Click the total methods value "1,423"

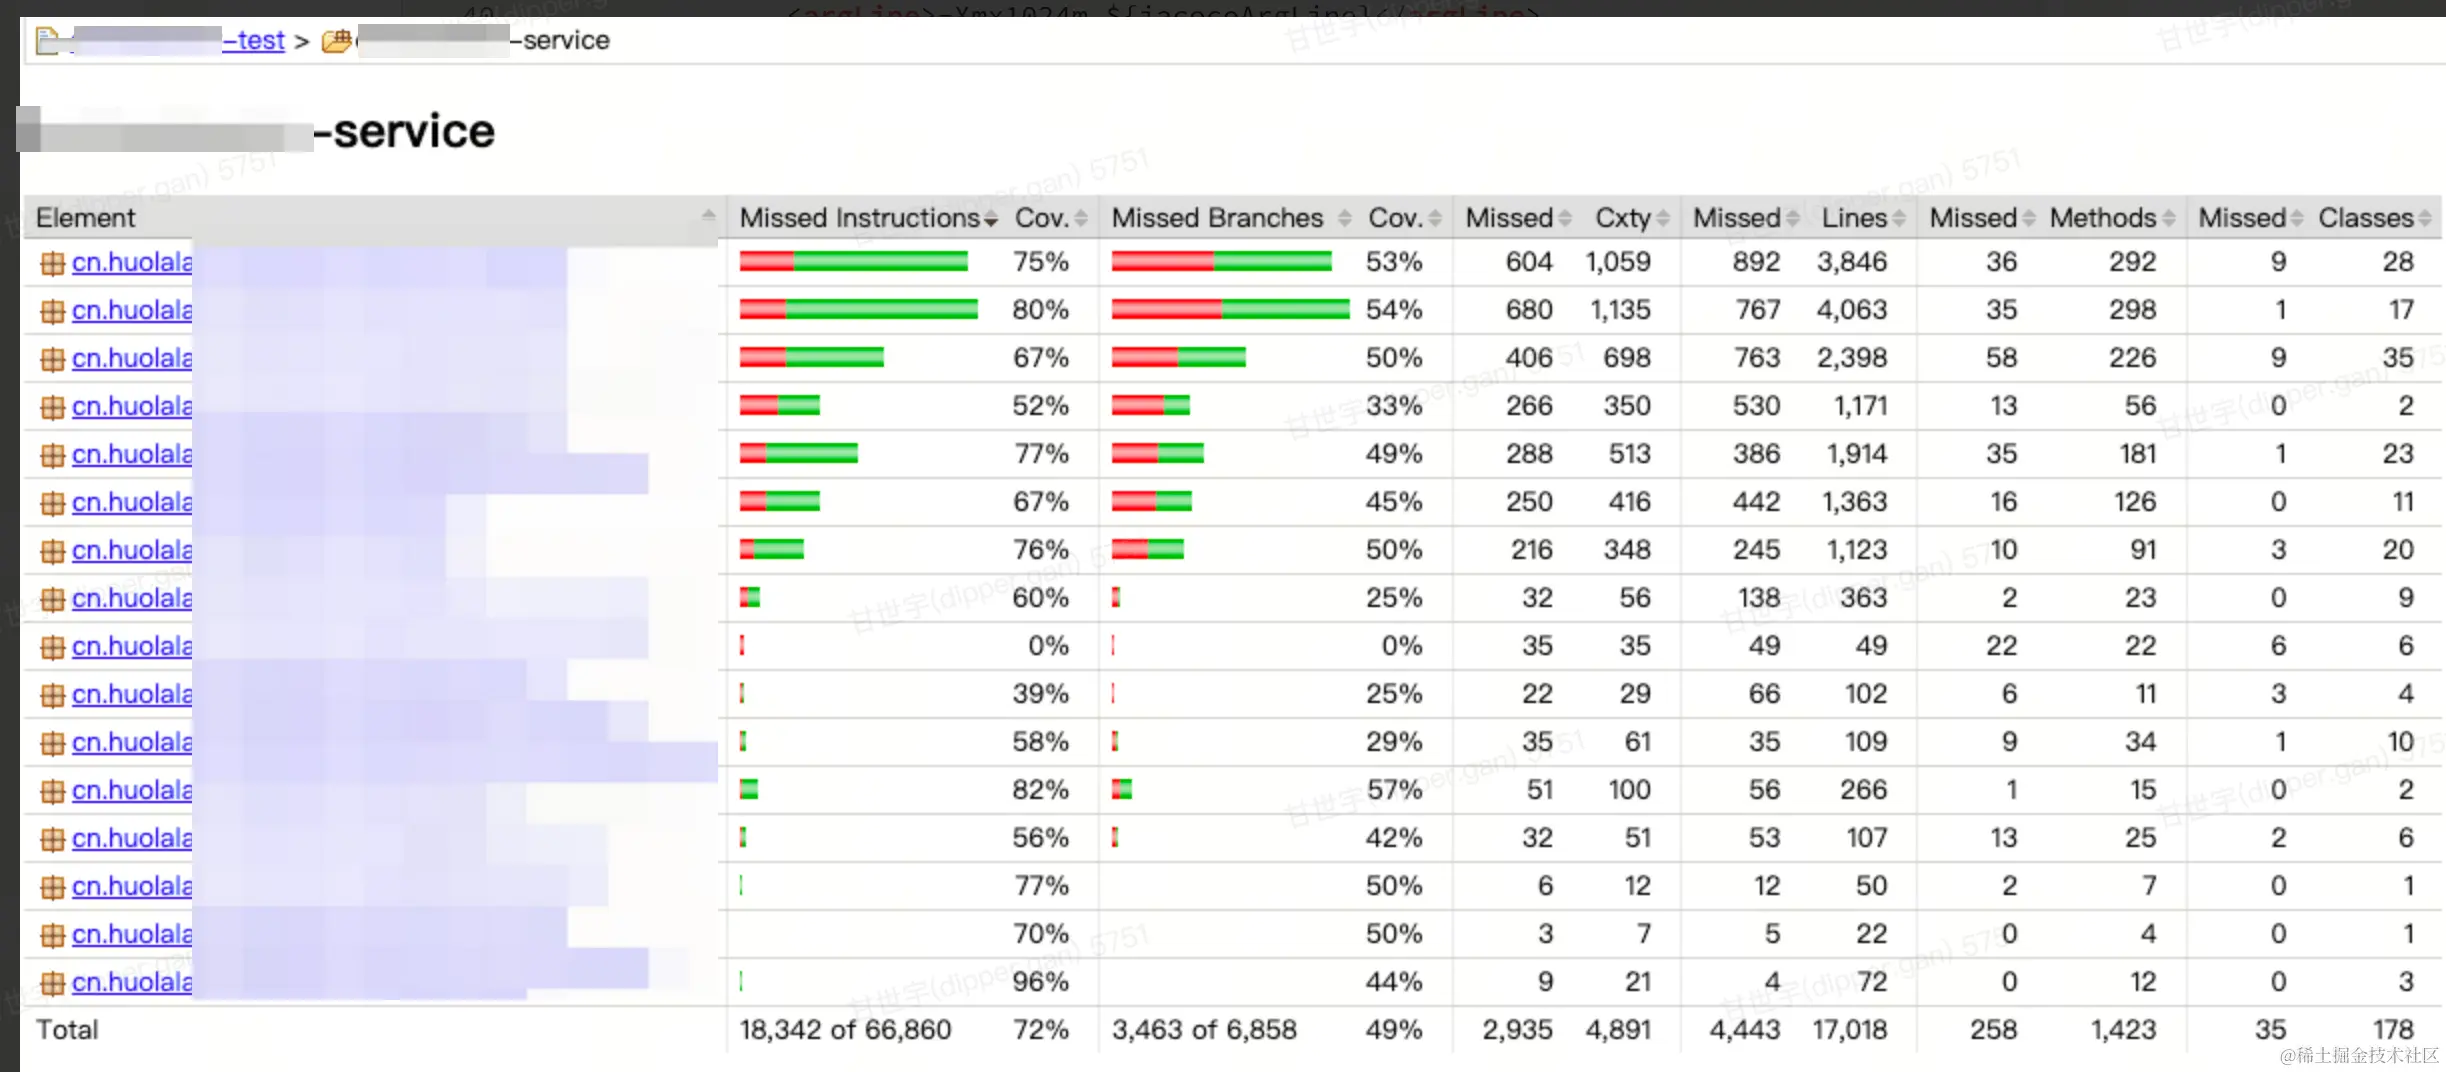point(2123,1030)
